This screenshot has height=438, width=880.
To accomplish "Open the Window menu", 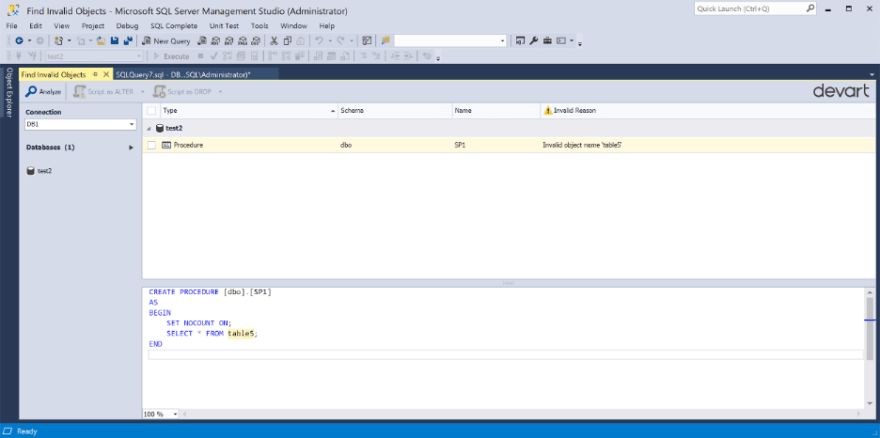I will click(x=294, y=26).
